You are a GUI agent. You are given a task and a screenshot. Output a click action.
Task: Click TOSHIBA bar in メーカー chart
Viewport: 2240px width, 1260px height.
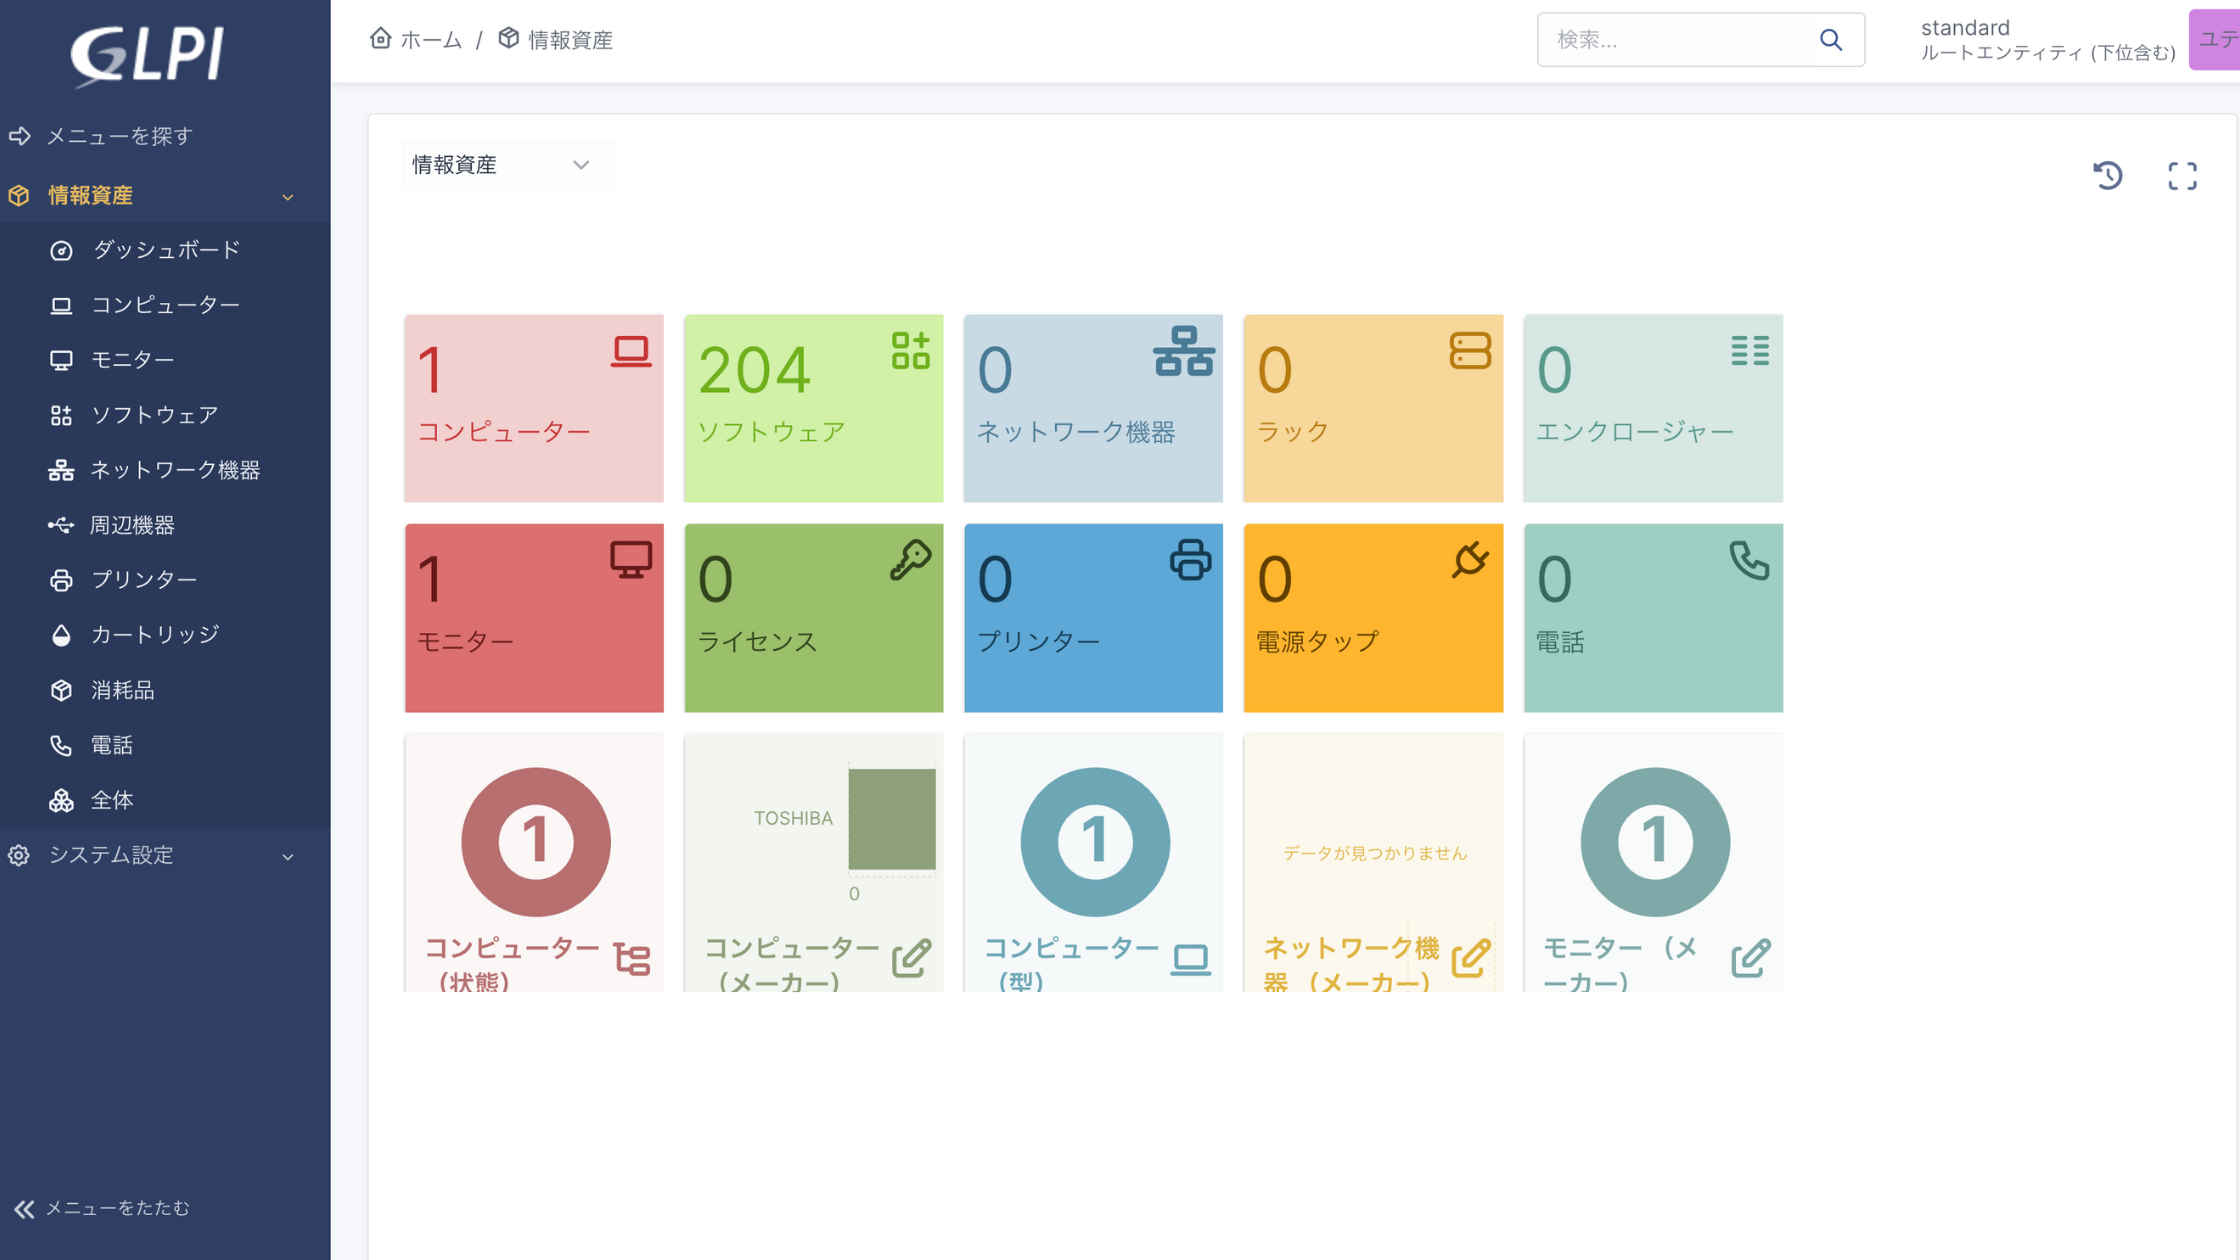coord(892,819)
